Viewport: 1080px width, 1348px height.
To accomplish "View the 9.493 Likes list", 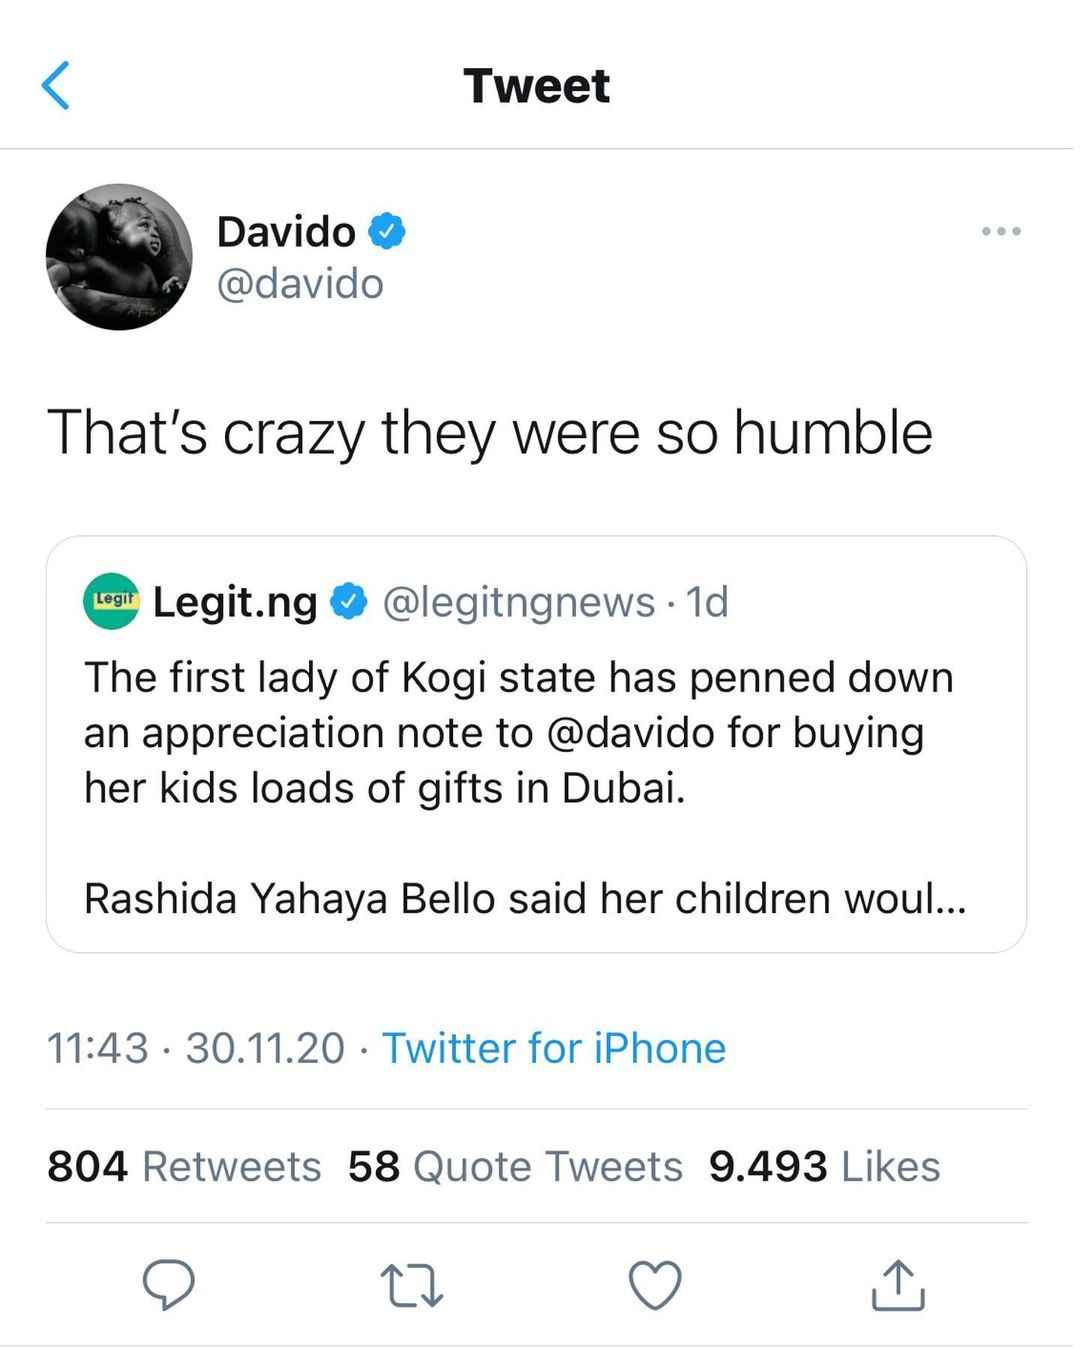I will 824,1166.
